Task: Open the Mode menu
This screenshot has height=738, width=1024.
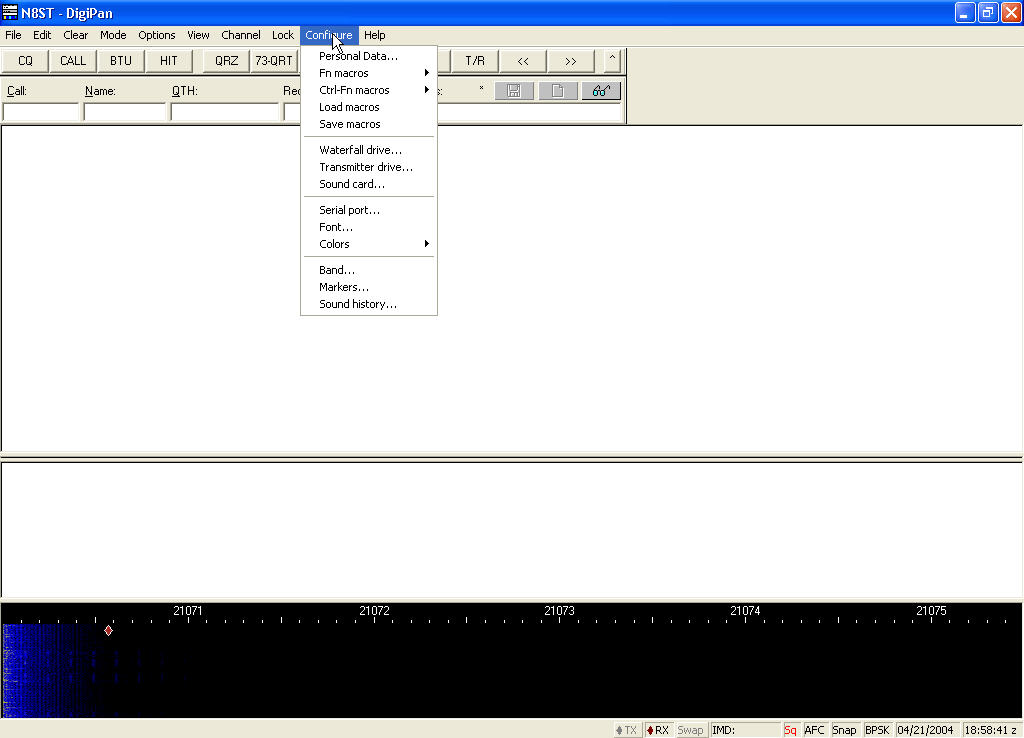Action: pyautogui.click(x=113, y=35)
